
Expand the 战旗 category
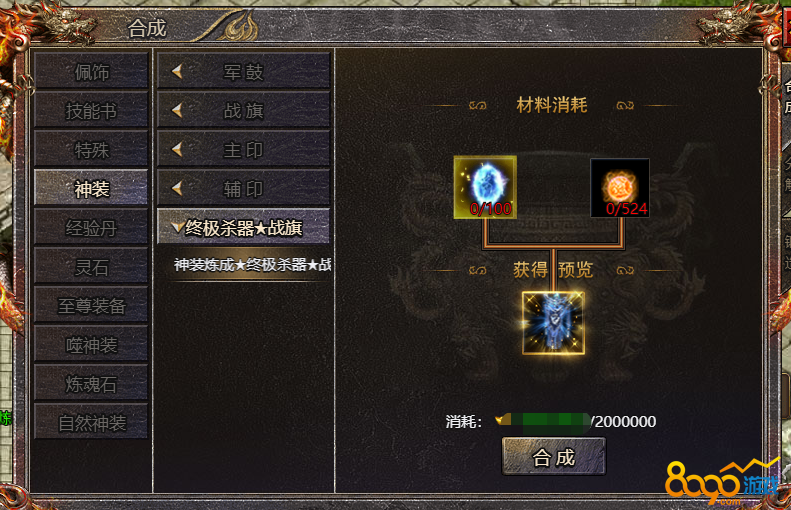(244, 110)
